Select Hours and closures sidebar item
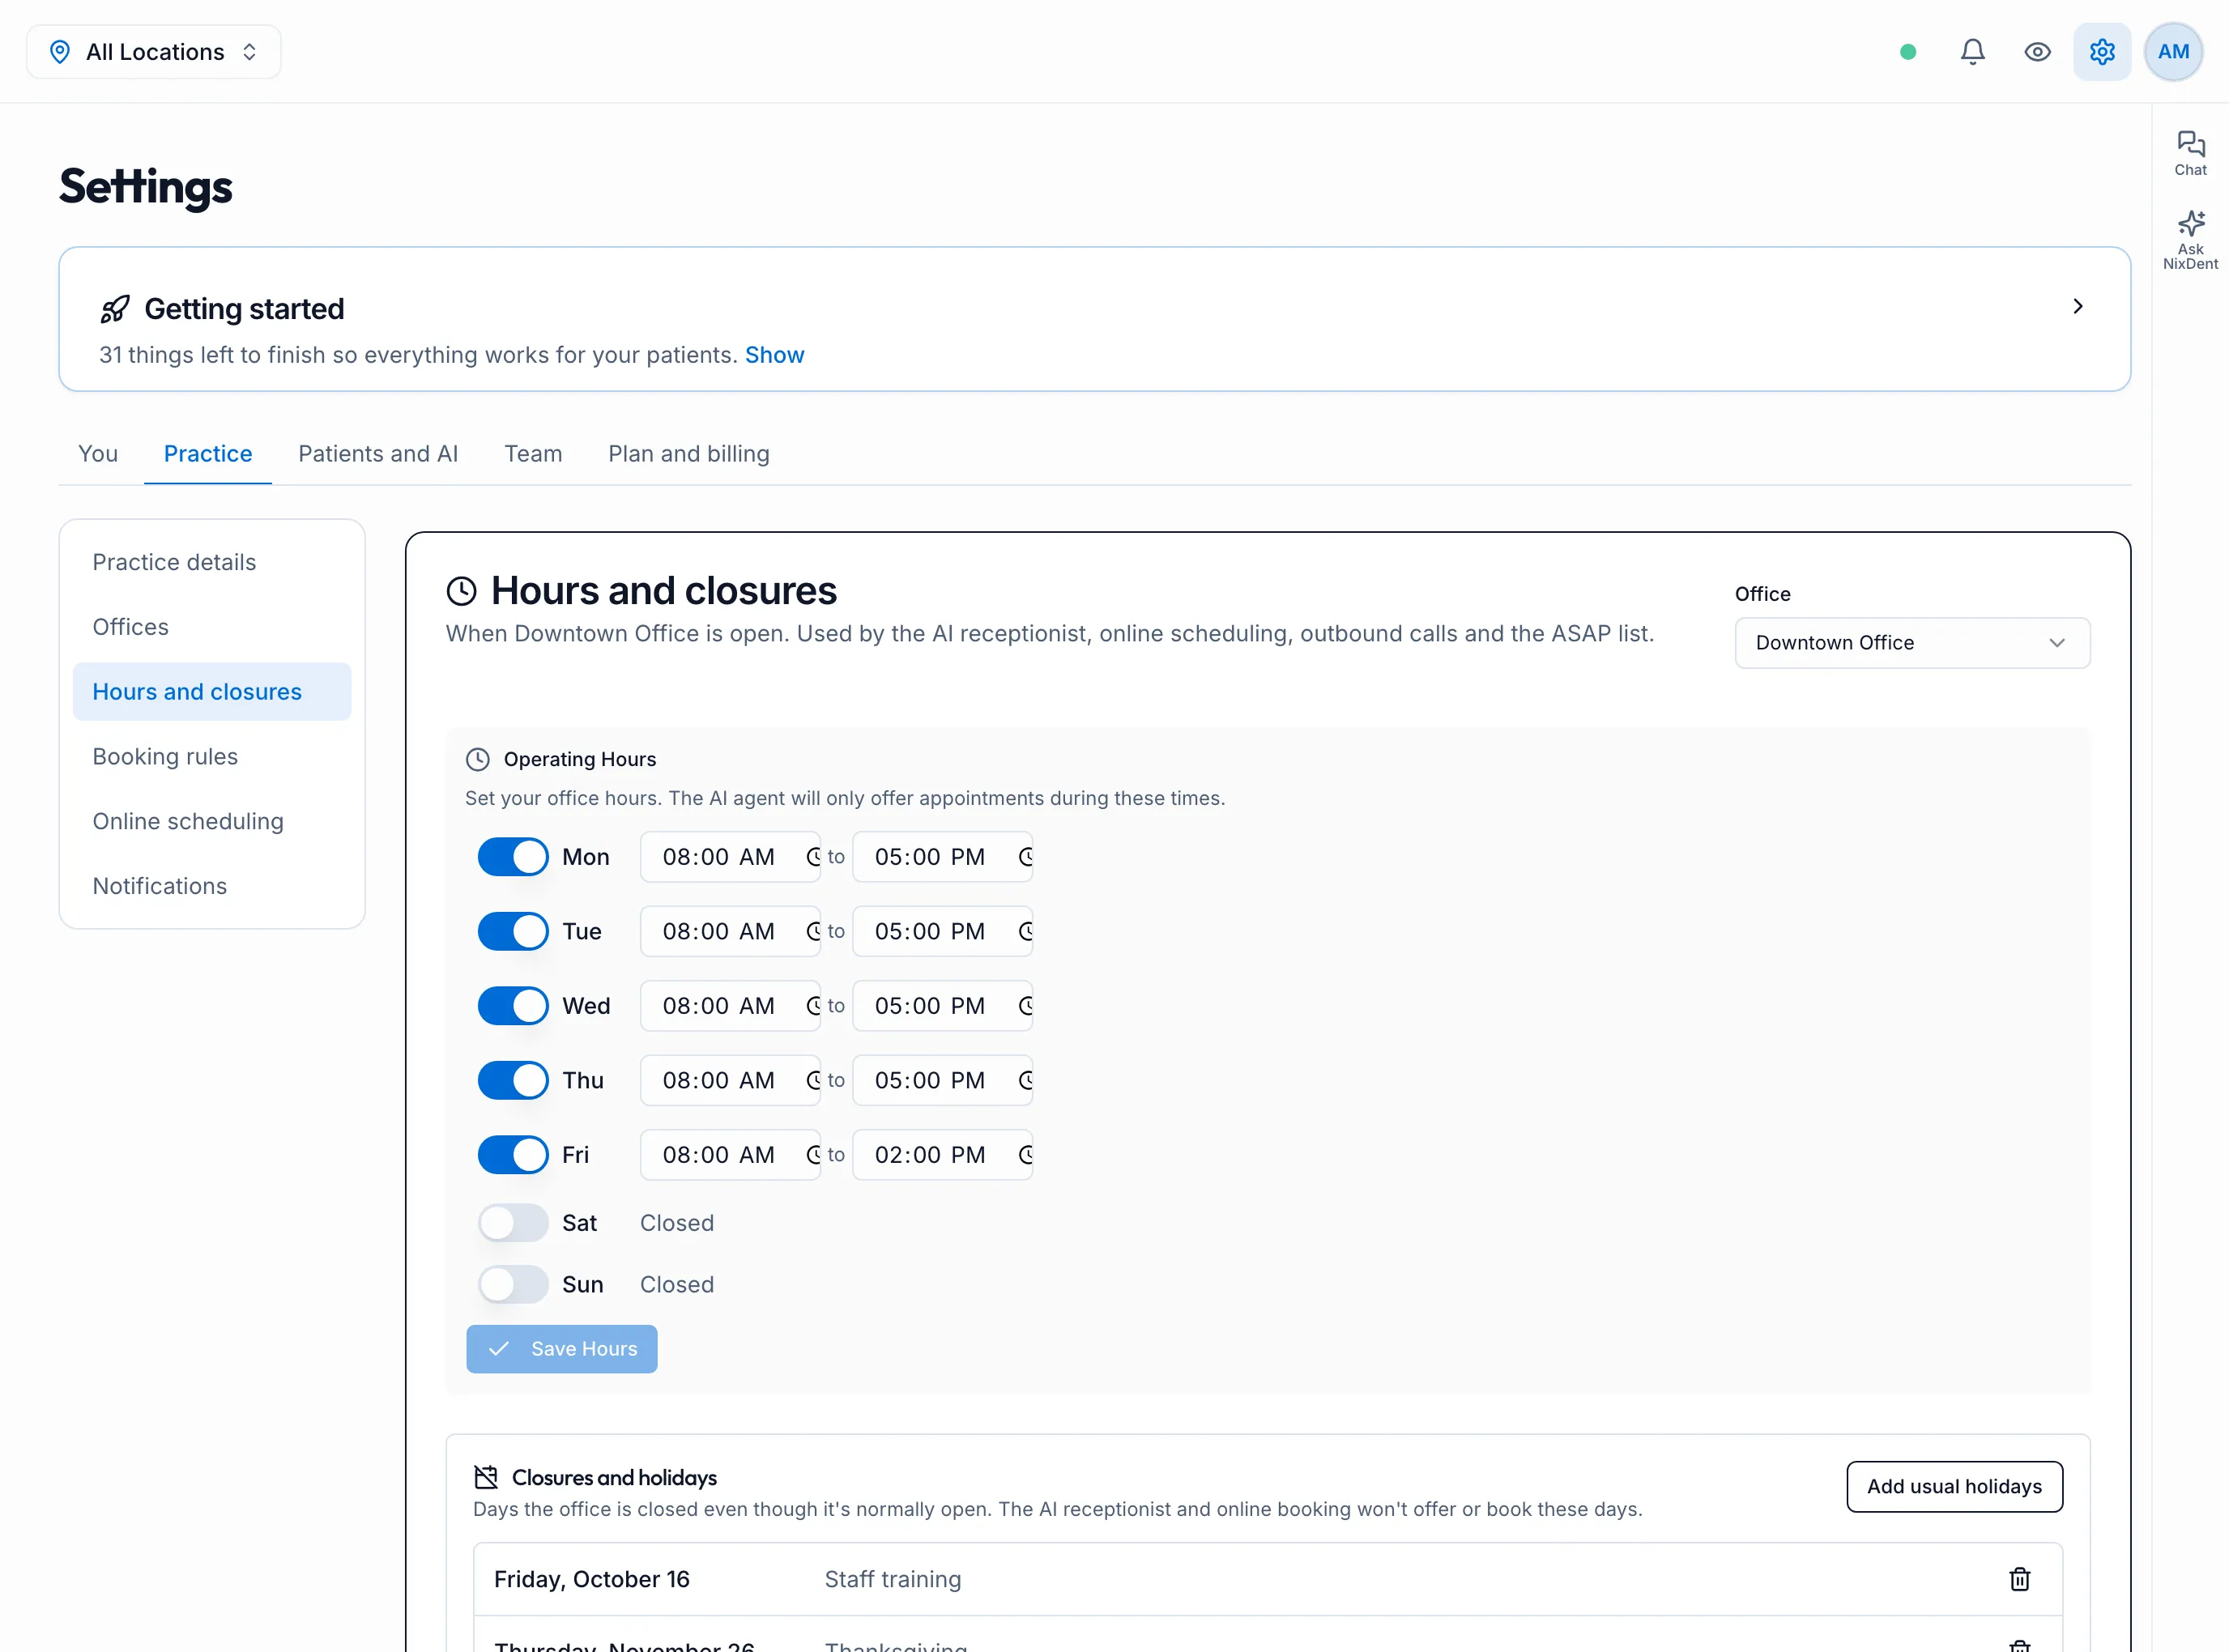 (x=212, y=692)
